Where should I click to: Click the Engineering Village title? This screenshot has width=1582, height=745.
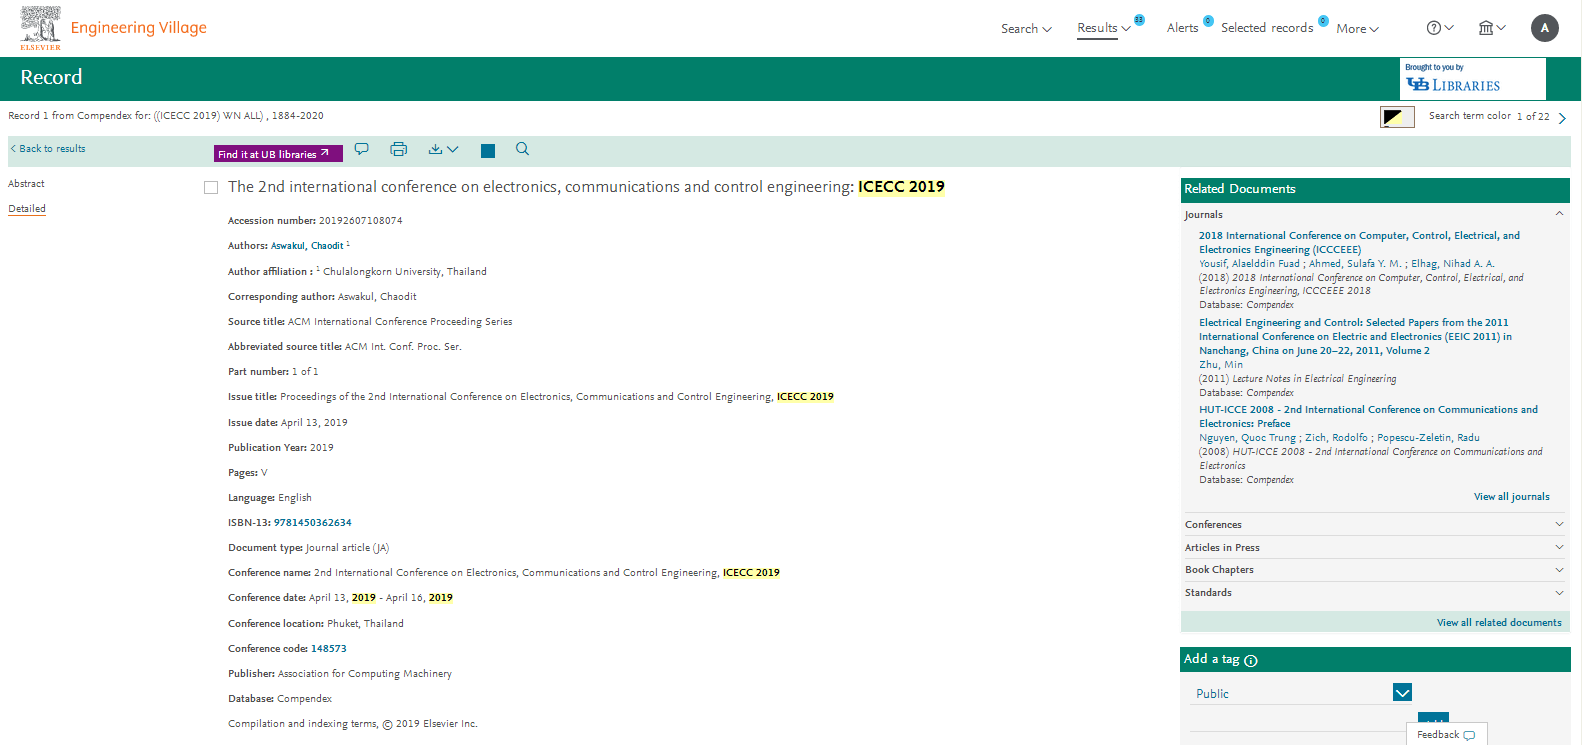139,28
